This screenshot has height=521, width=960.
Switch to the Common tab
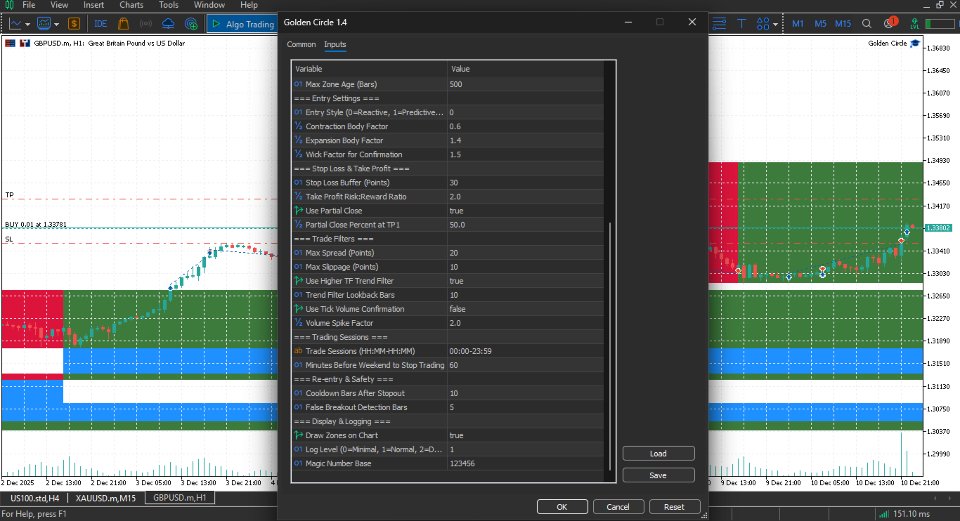pyautogui.click(x=301, y=45)
